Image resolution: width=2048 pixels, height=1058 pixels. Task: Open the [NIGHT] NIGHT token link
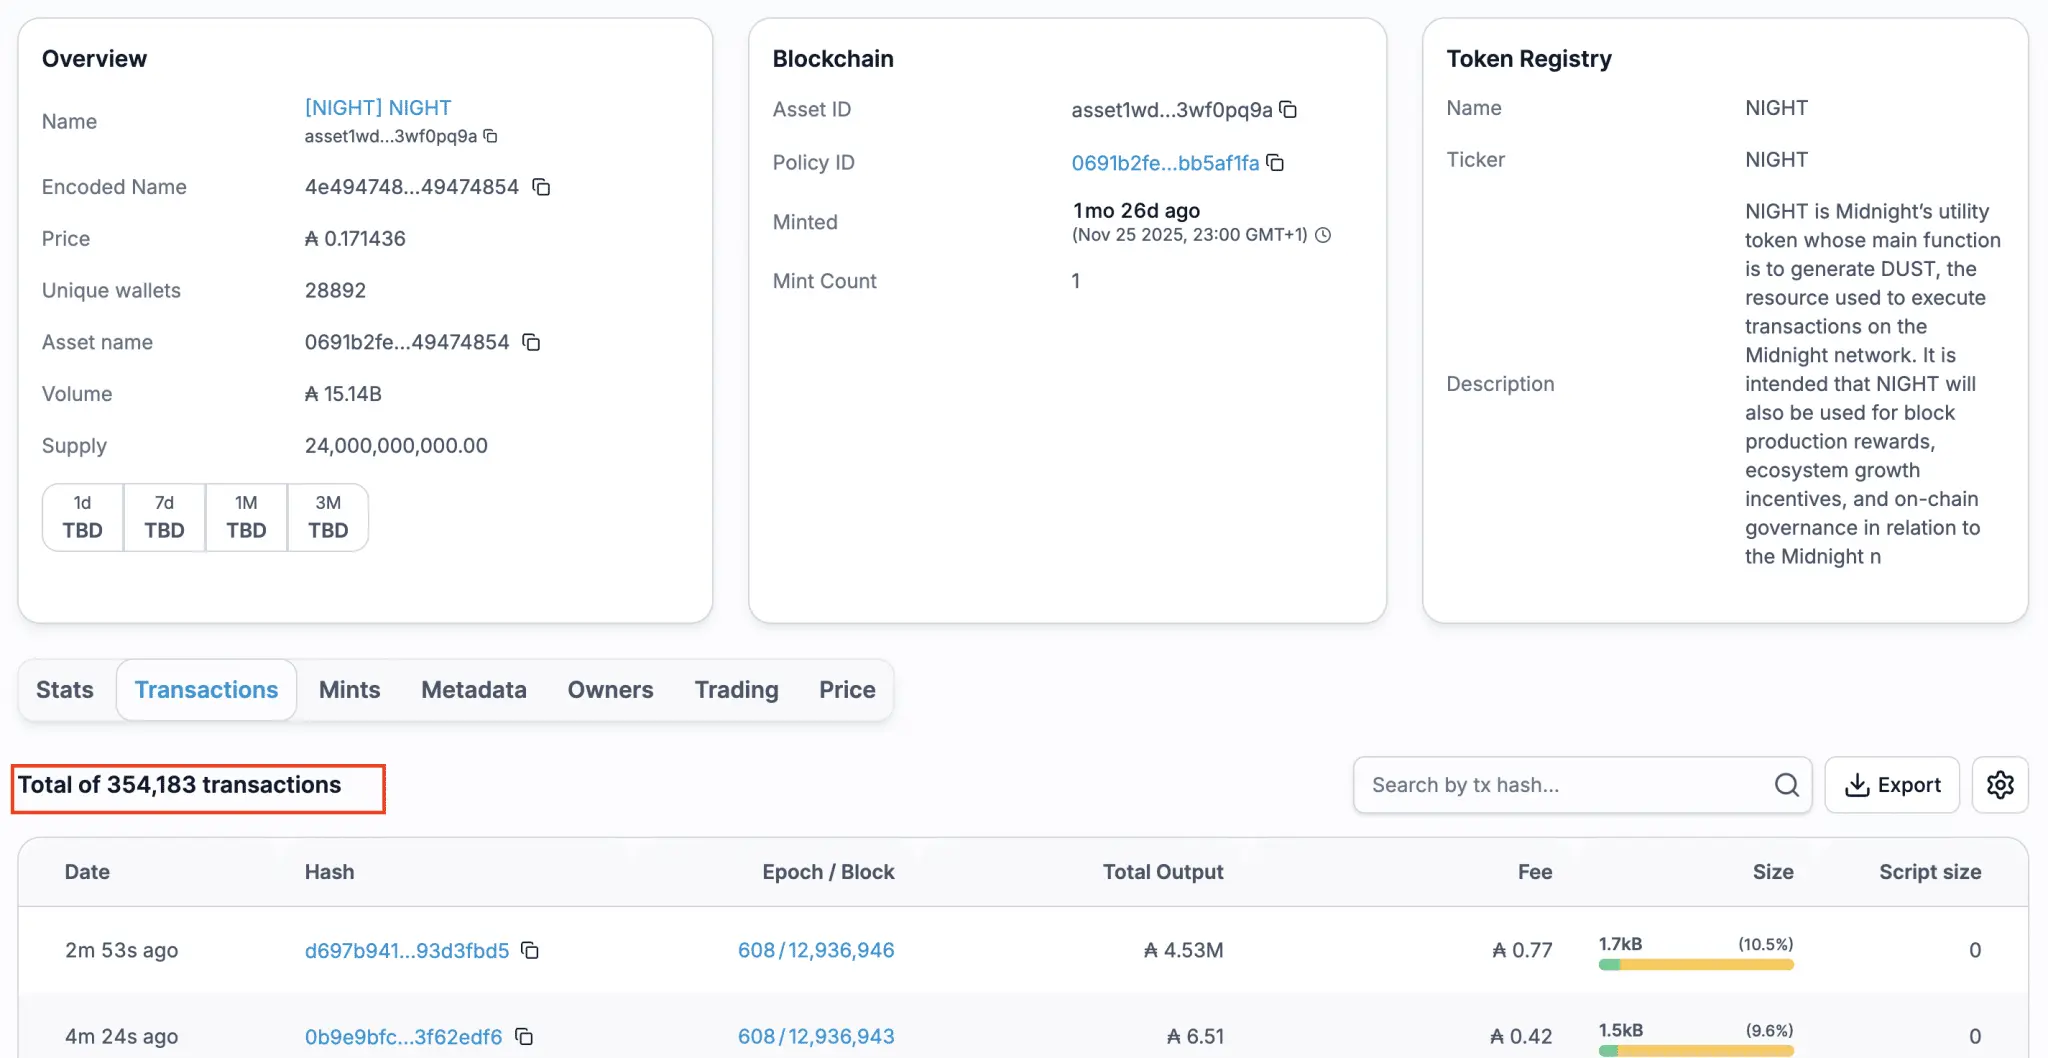[377, 107]
